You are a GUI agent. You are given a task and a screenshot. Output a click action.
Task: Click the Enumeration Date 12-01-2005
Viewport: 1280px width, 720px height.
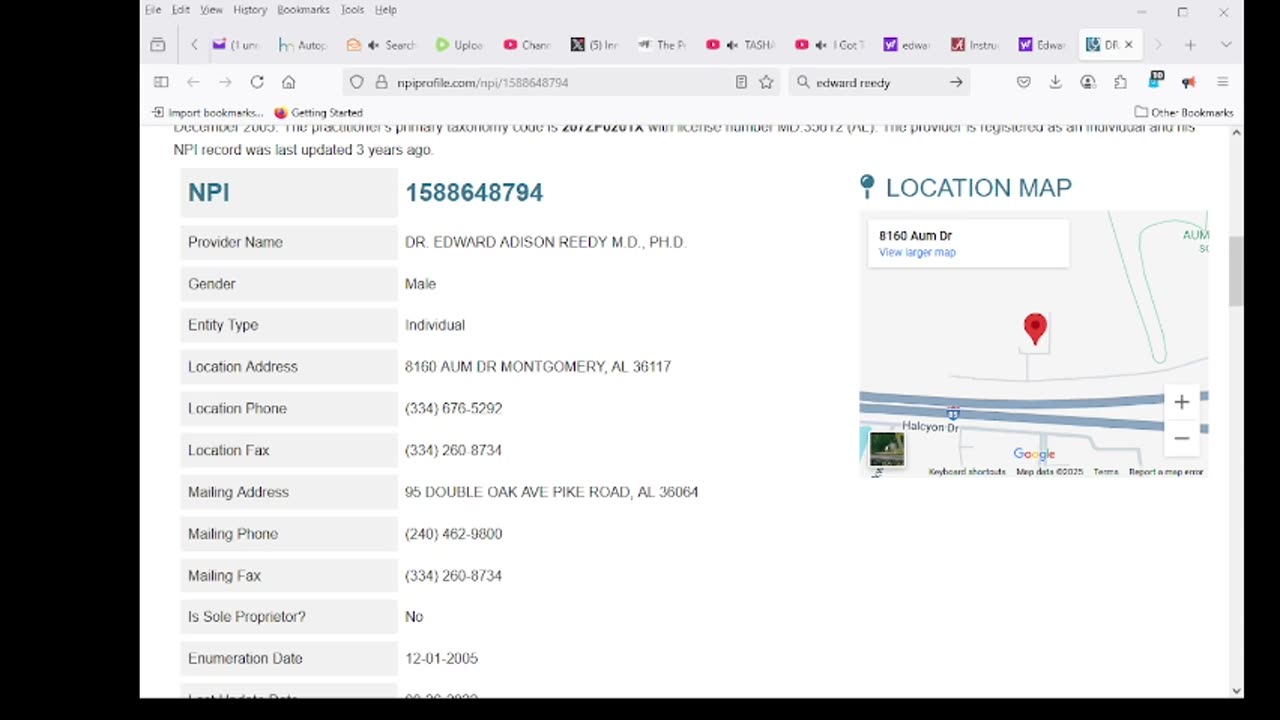pyautogui.click(x=441, y=658)
